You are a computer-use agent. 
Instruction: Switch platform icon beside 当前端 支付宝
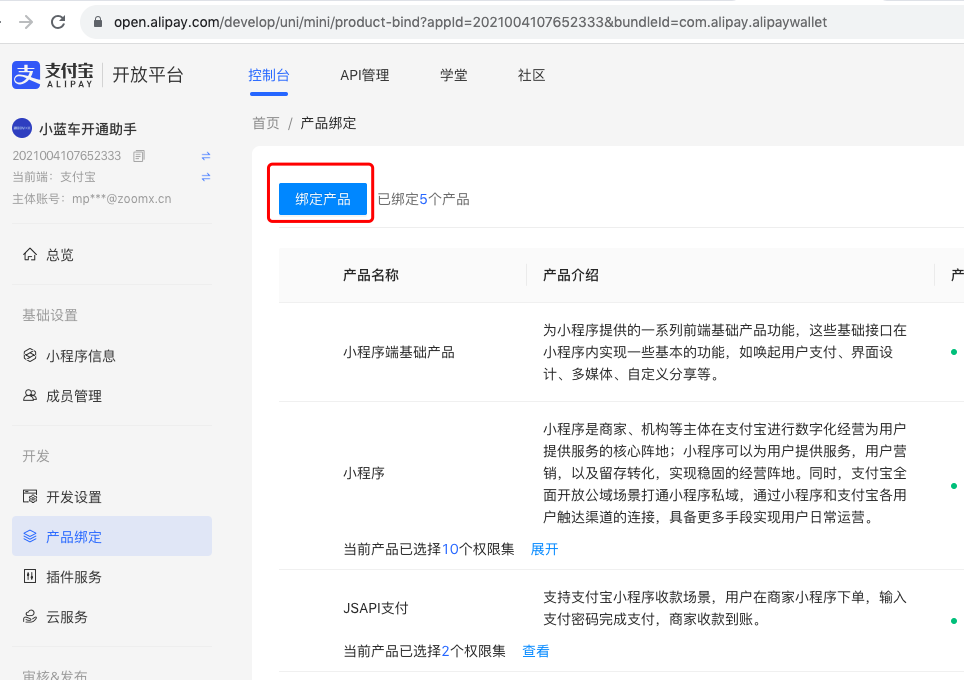(x=206, y=177)
